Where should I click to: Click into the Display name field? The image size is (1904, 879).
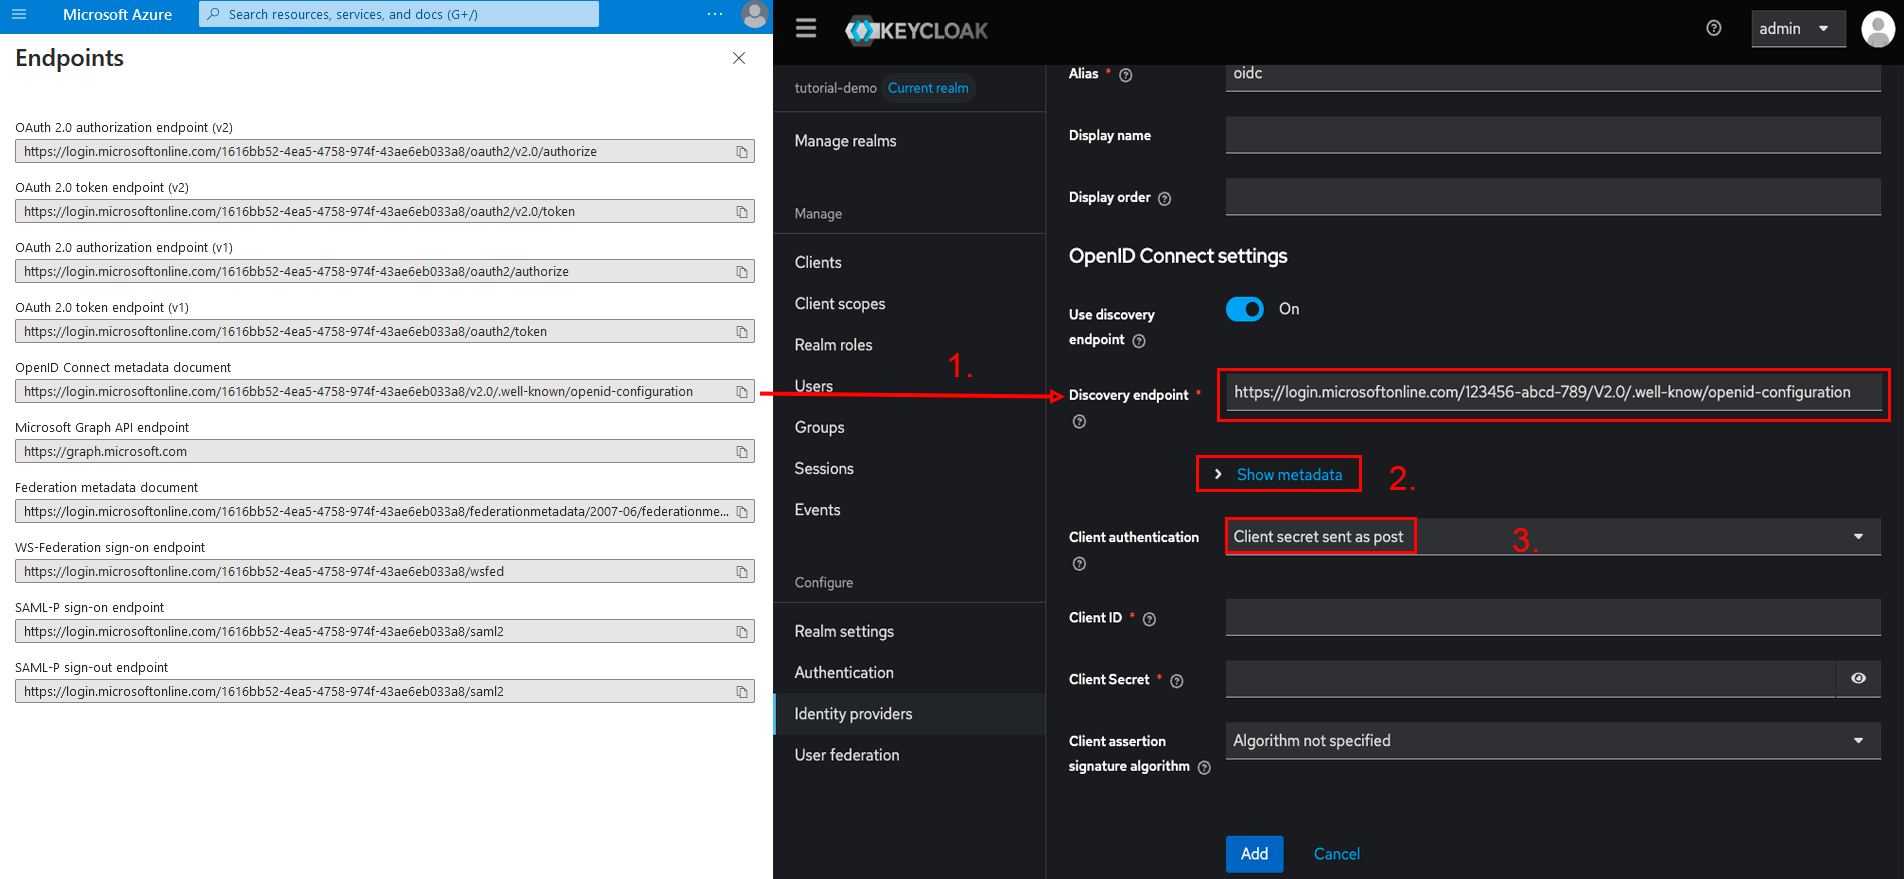(1553, 135)
